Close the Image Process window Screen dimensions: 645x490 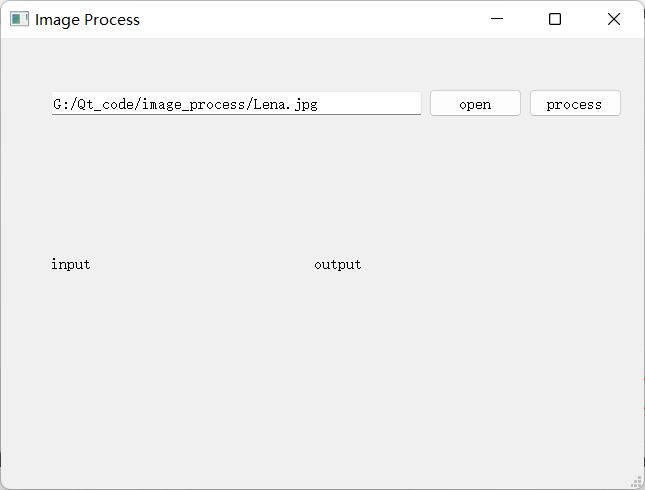tap(614, 19)
